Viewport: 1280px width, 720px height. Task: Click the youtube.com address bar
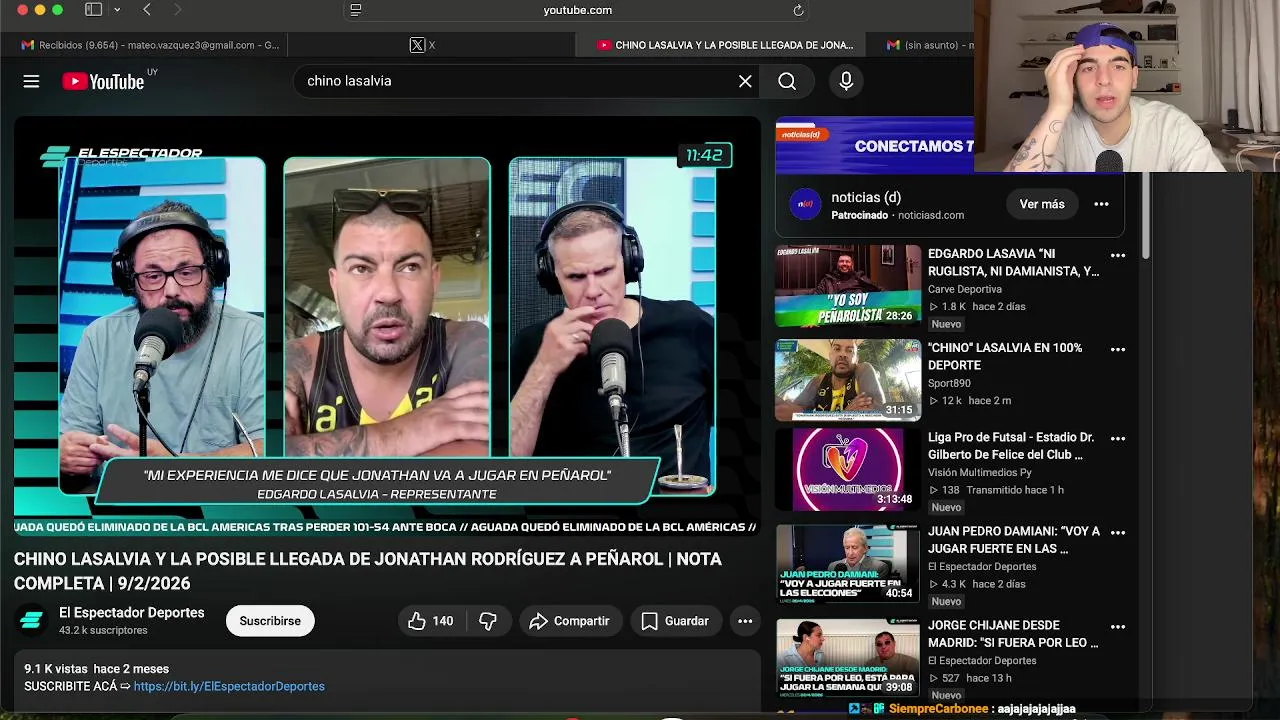577,10
